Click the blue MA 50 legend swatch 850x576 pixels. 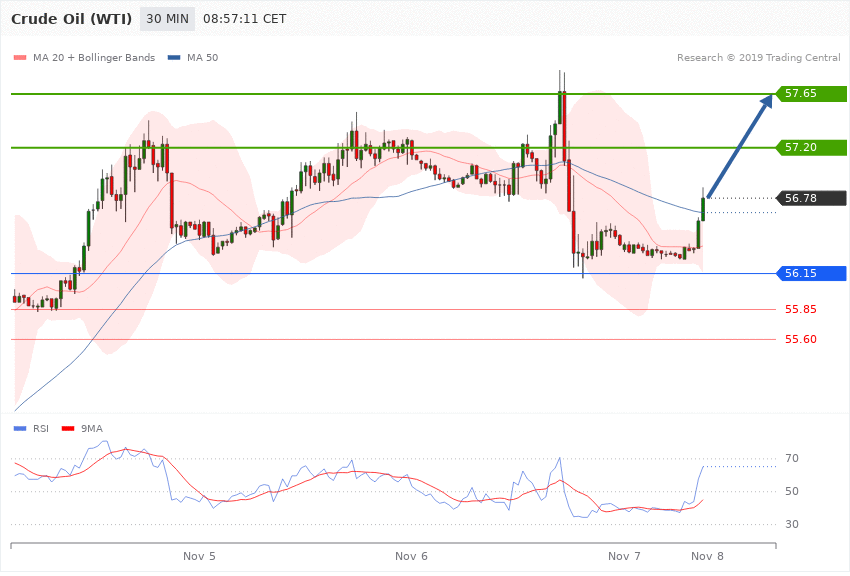coord(173,57)
